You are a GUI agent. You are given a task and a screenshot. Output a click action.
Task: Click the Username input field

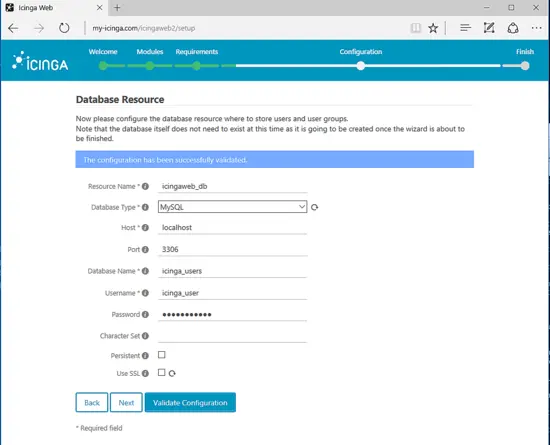(233, 293)
